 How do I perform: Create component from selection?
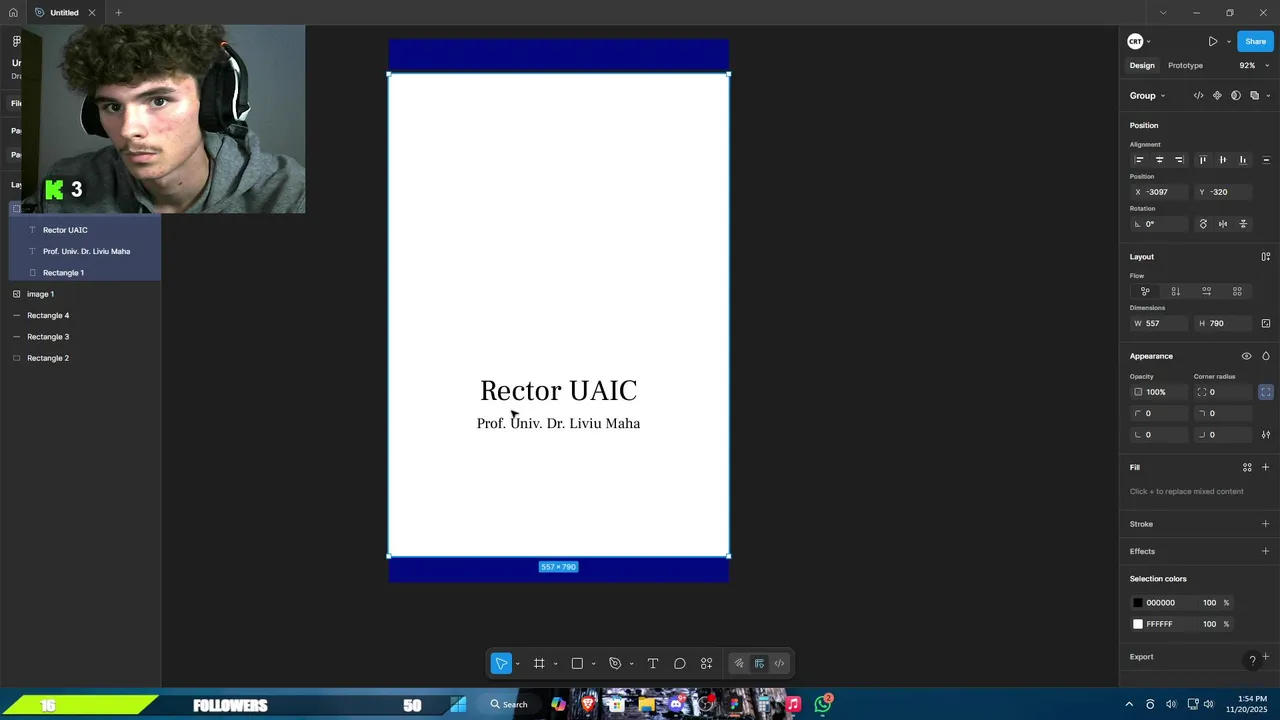click(x=1217, y=96)
